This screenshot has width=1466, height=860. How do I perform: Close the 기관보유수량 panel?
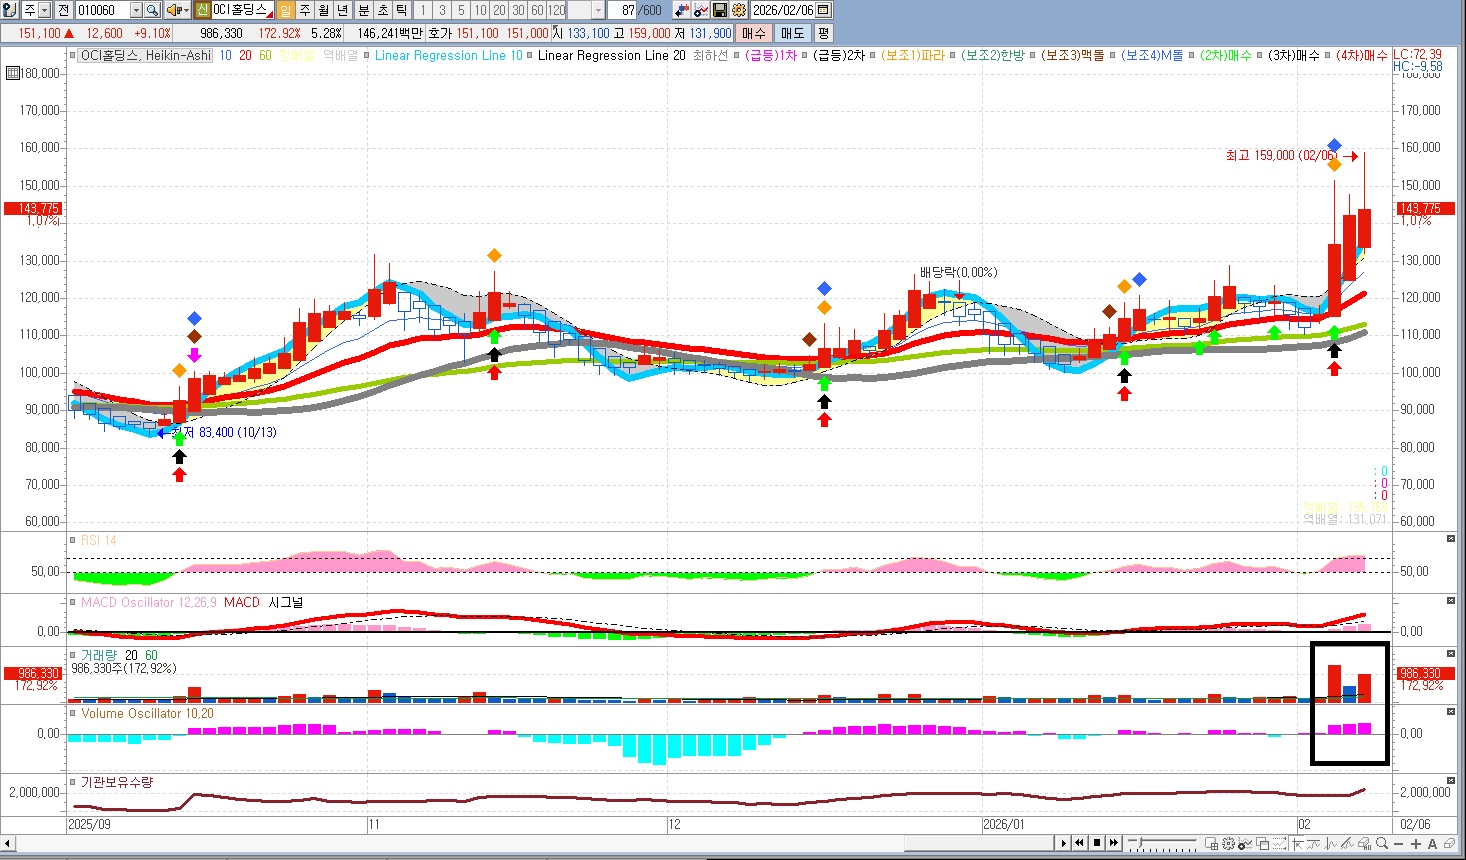[x=1451, y=781]
